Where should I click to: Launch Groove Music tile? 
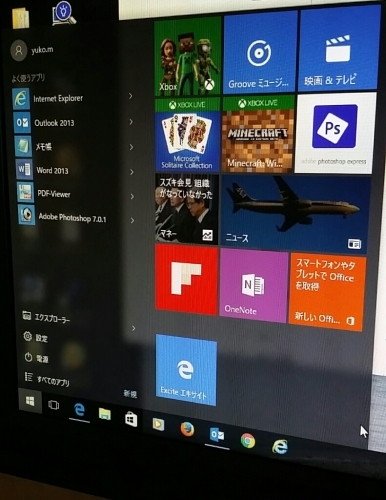(x=260, y=52)
